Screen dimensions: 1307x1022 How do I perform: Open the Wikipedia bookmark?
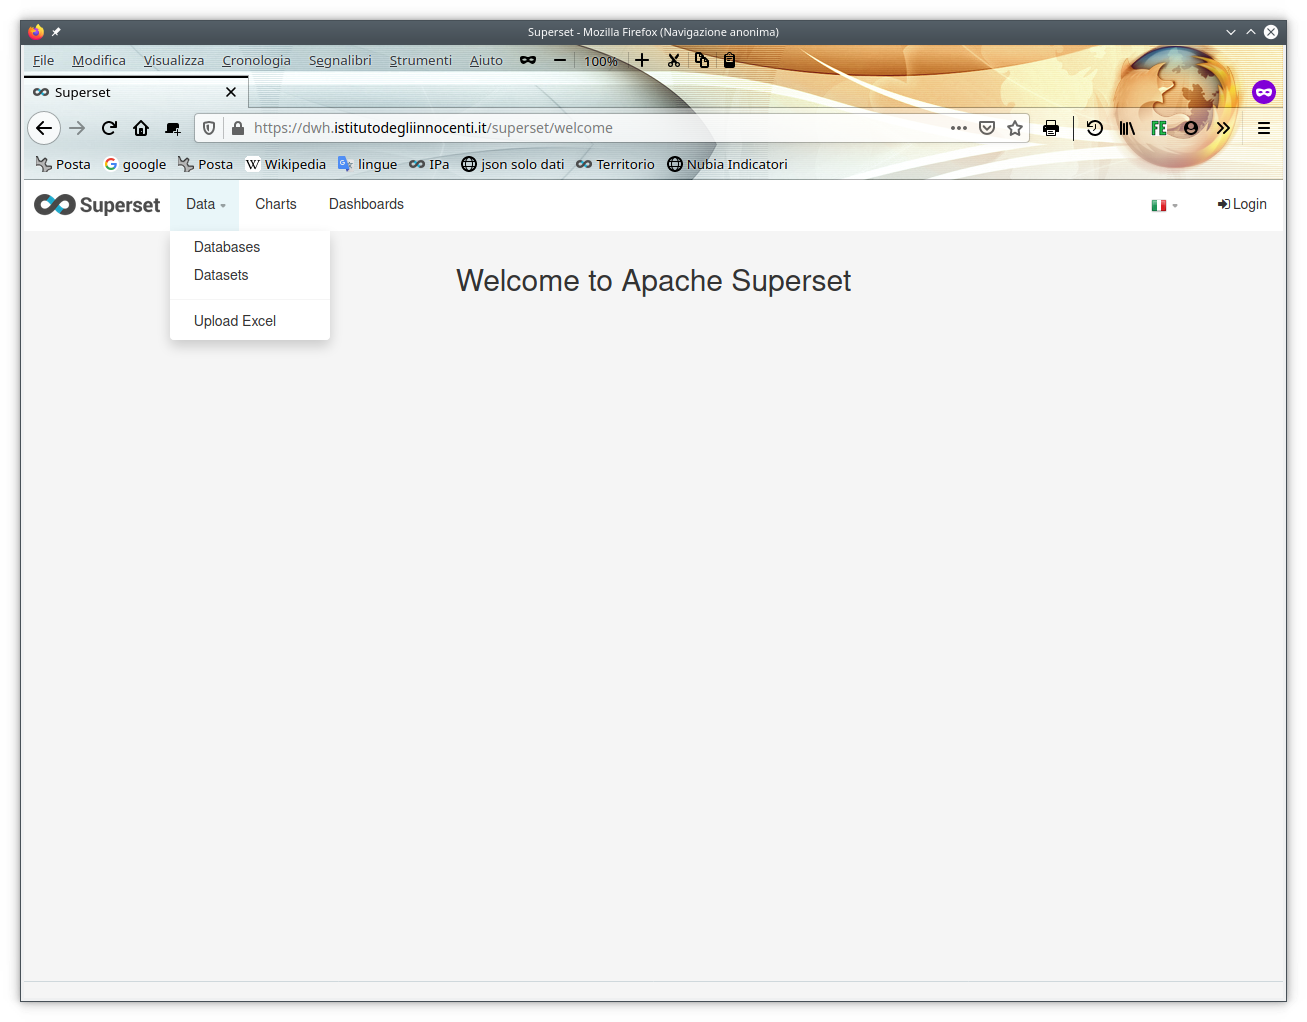(x=286, y=164)
